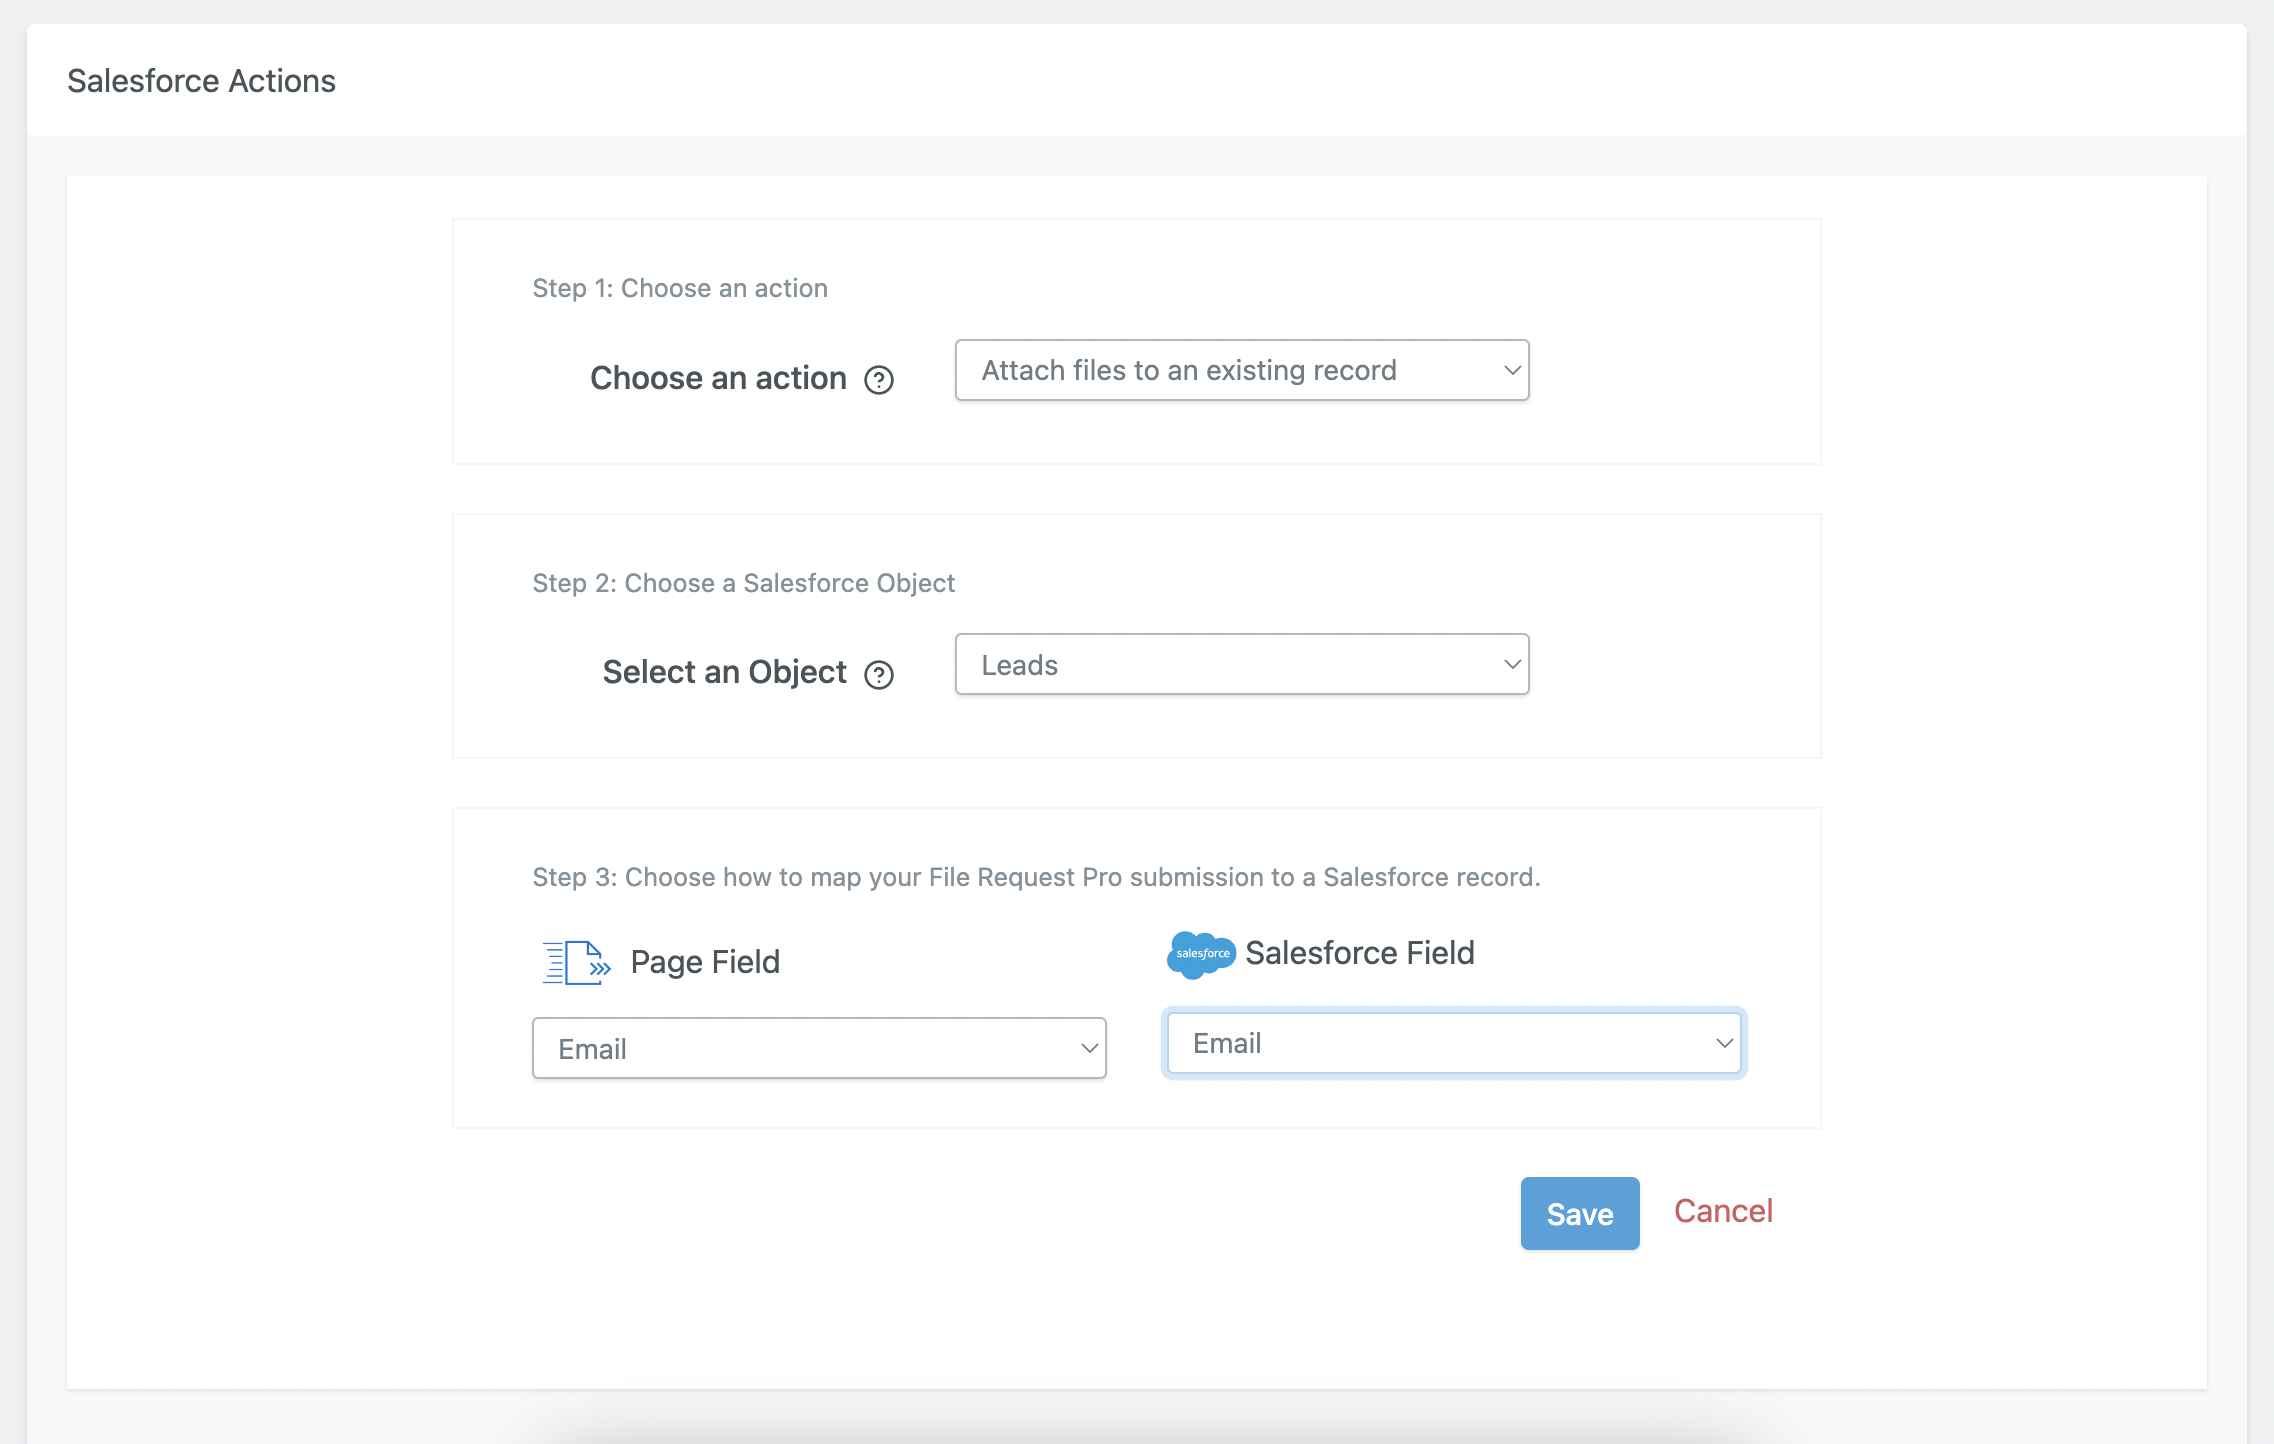Click the Step 3 mapping instructions text

point(1036,877)
